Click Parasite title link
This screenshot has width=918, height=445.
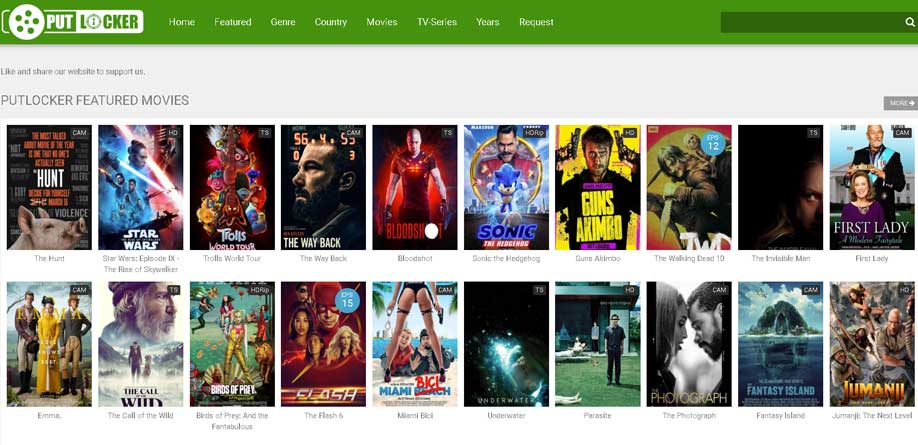(598, 415)
